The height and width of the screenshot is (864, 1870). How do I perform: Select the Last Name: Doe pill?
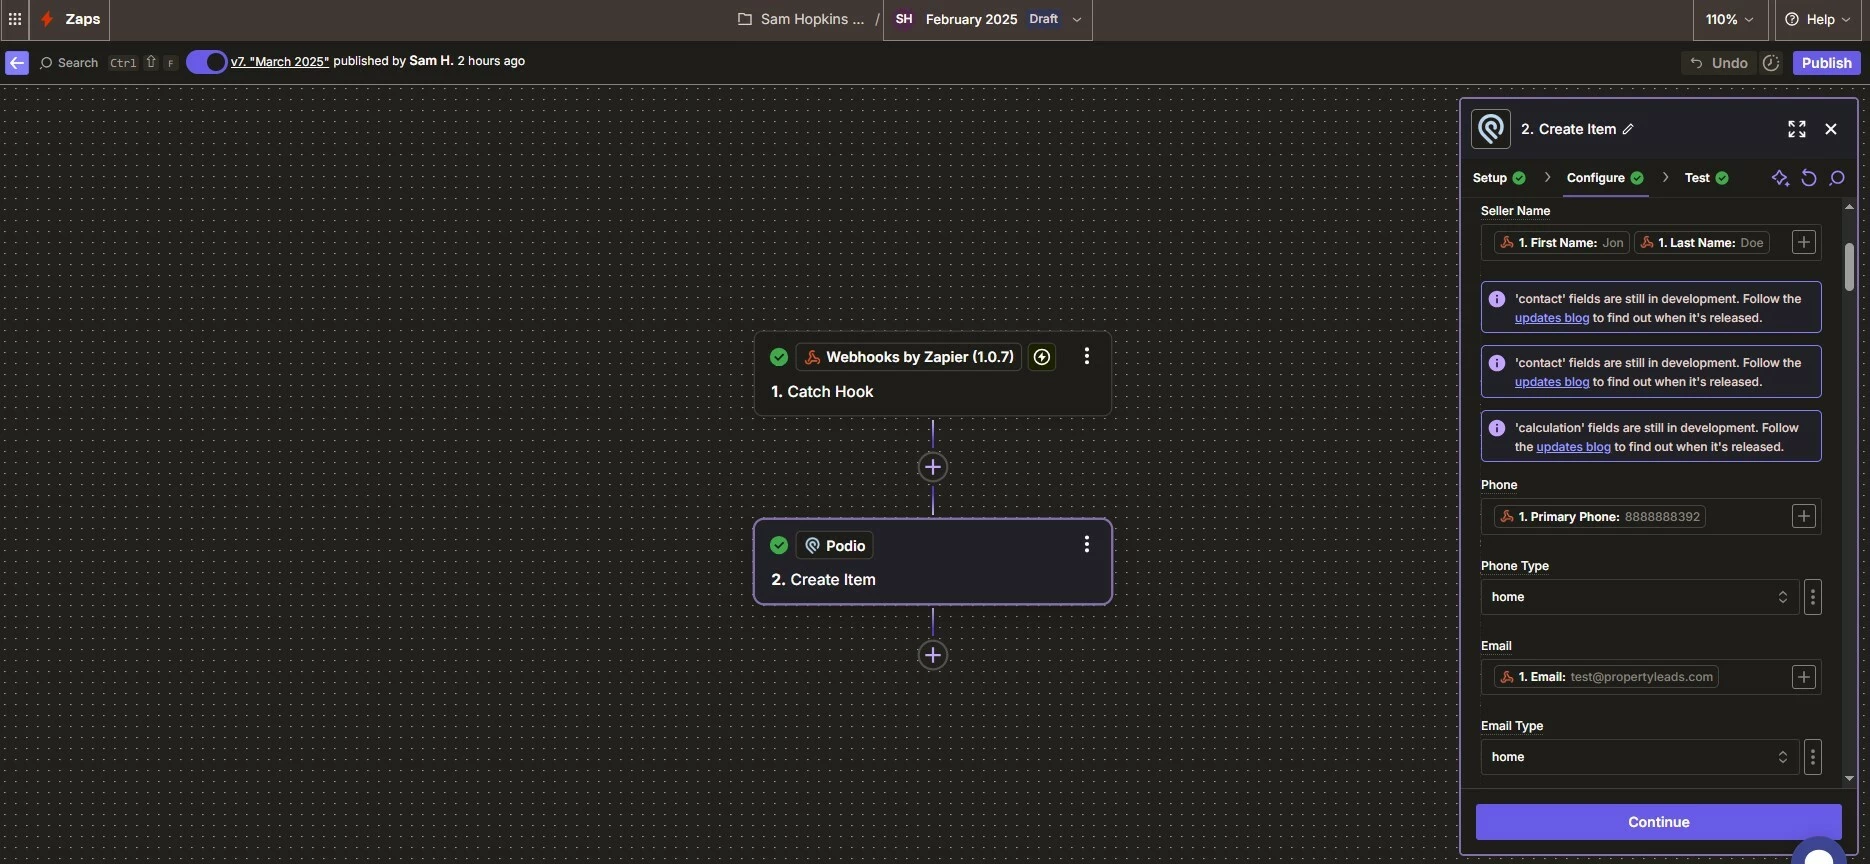(x=1701, y=243)
